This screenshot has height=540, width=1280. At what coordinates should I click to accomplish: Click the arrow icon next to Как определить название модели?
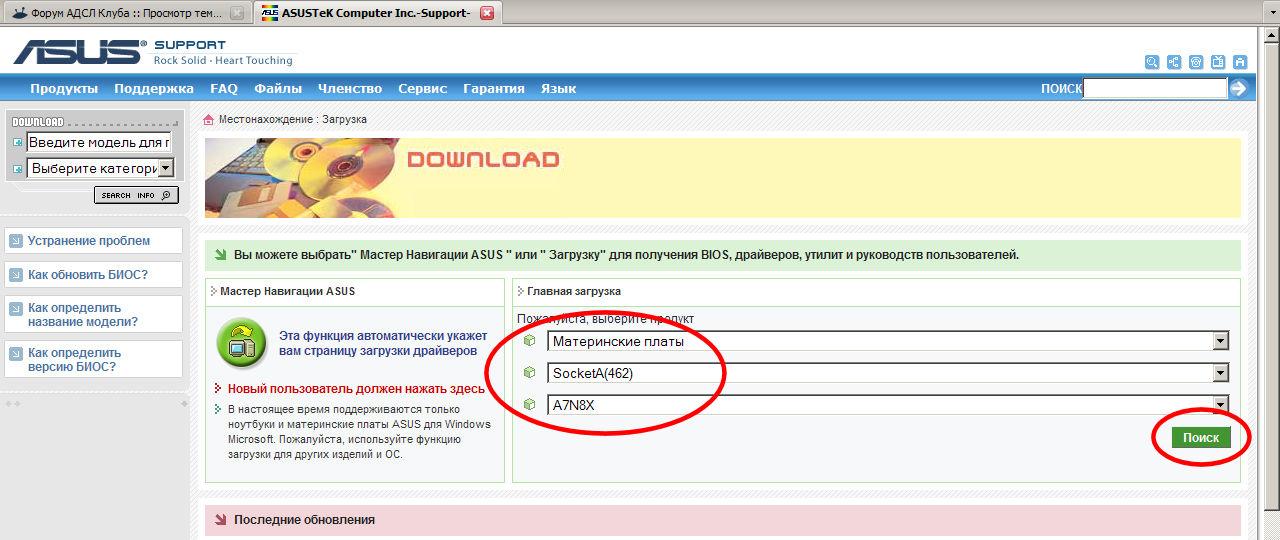pyautogui.click(x=15, y=309)
